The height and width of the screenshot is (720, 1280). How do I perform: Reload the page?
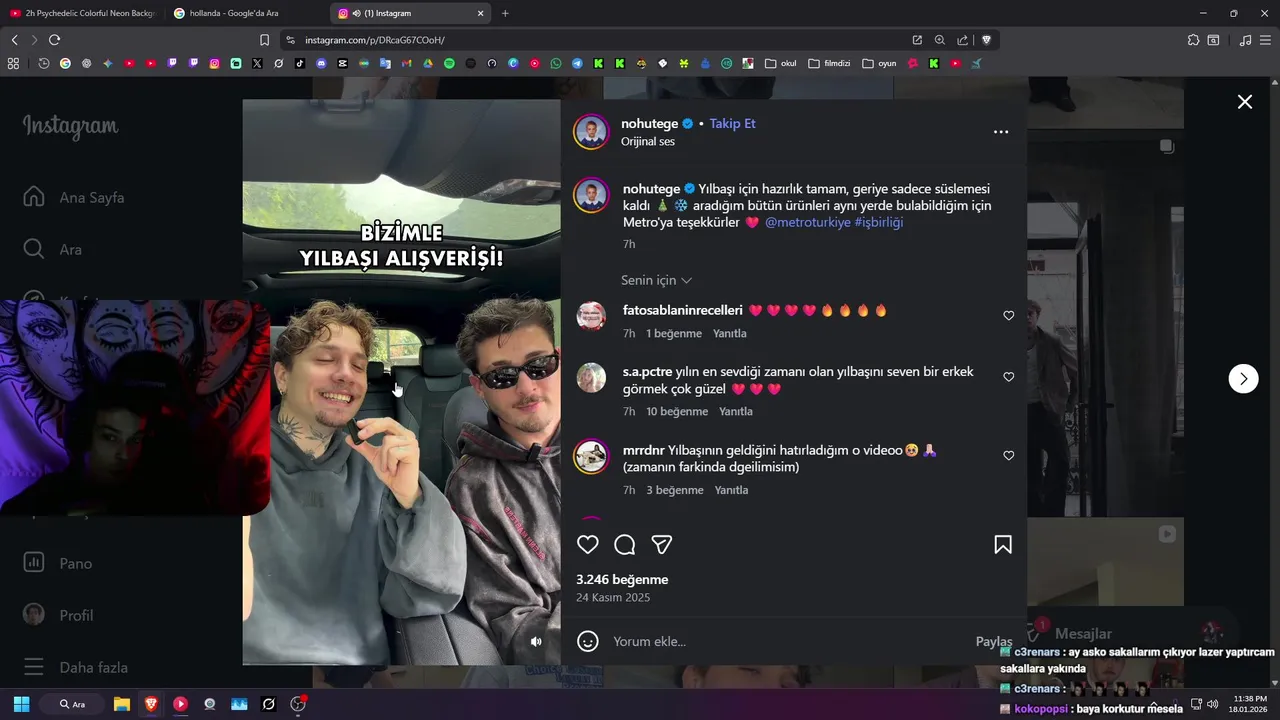click(54, 40)
